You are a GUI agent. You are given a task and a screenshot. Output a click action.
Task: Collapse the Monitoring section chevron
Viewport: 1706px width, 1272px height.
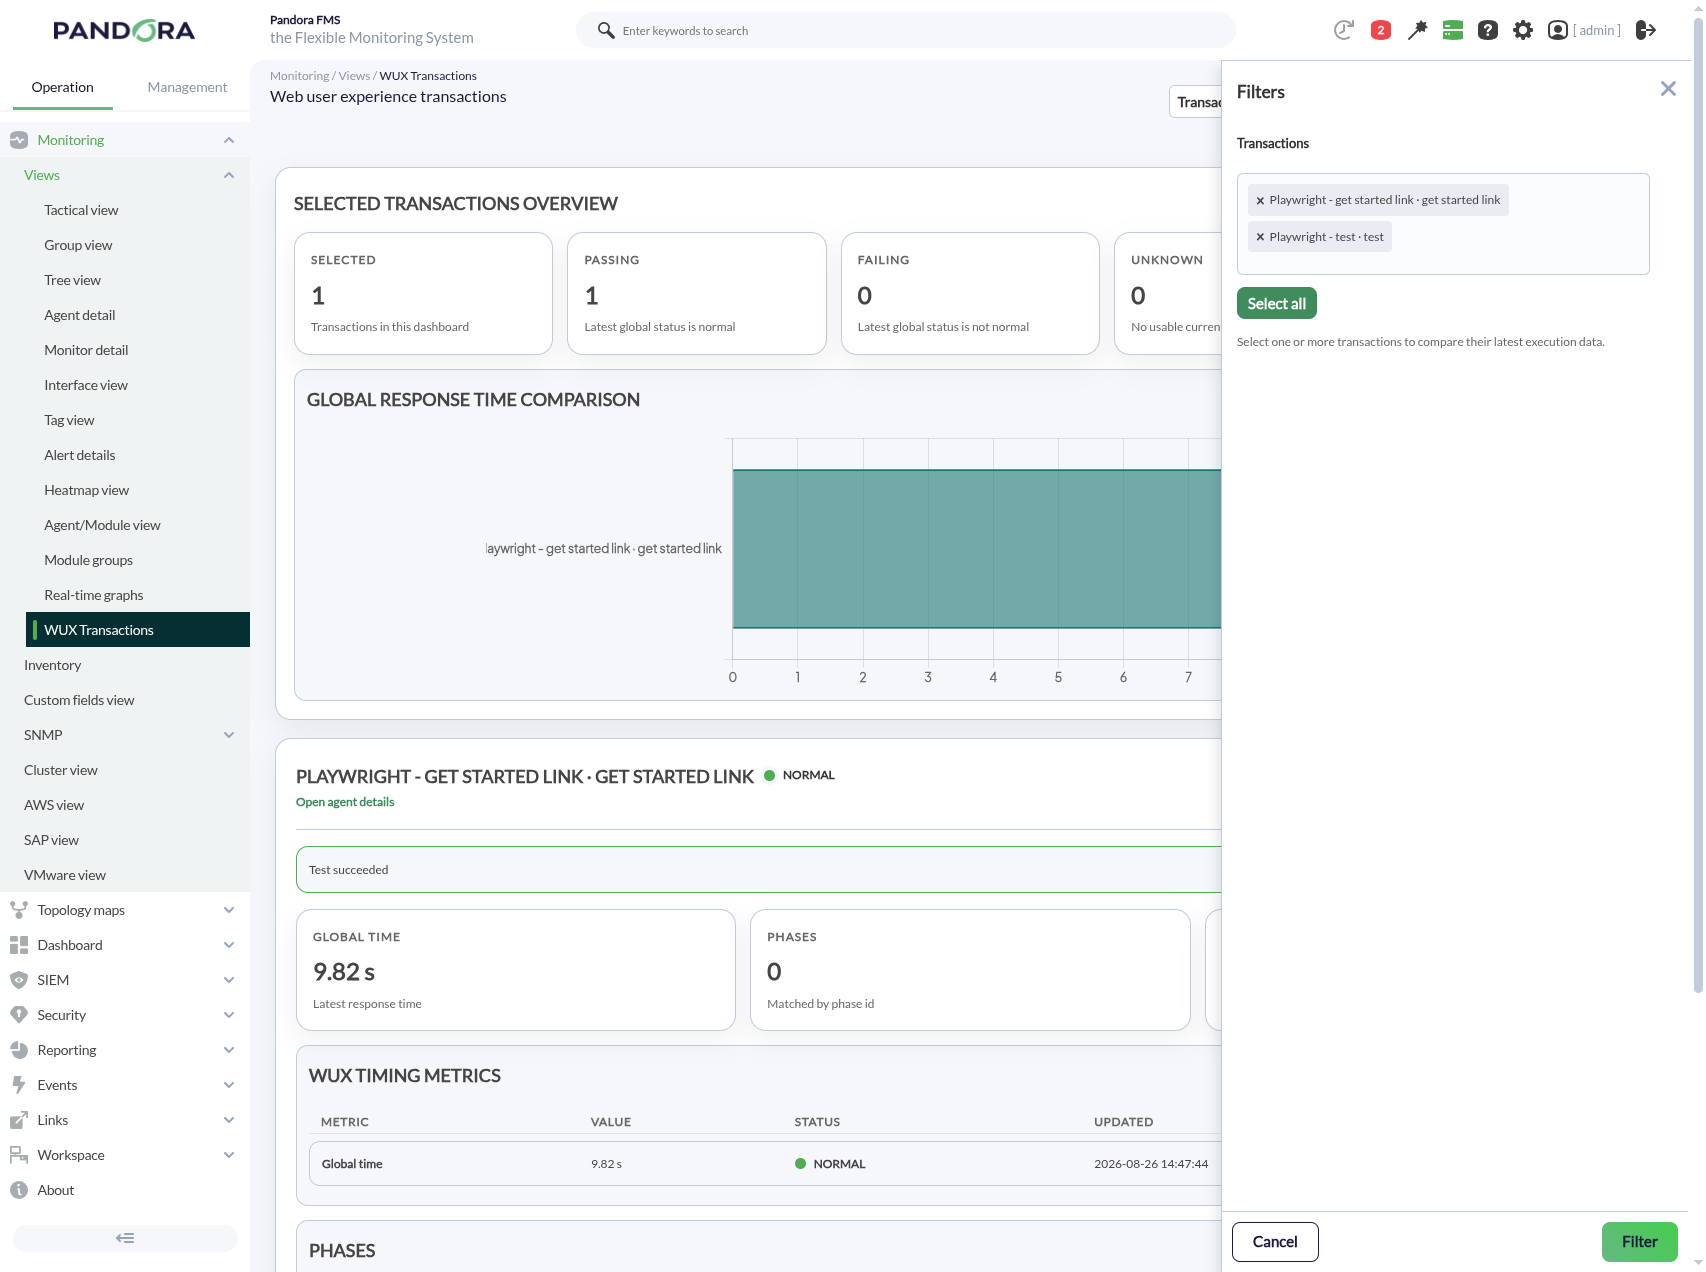click(229, 140)
